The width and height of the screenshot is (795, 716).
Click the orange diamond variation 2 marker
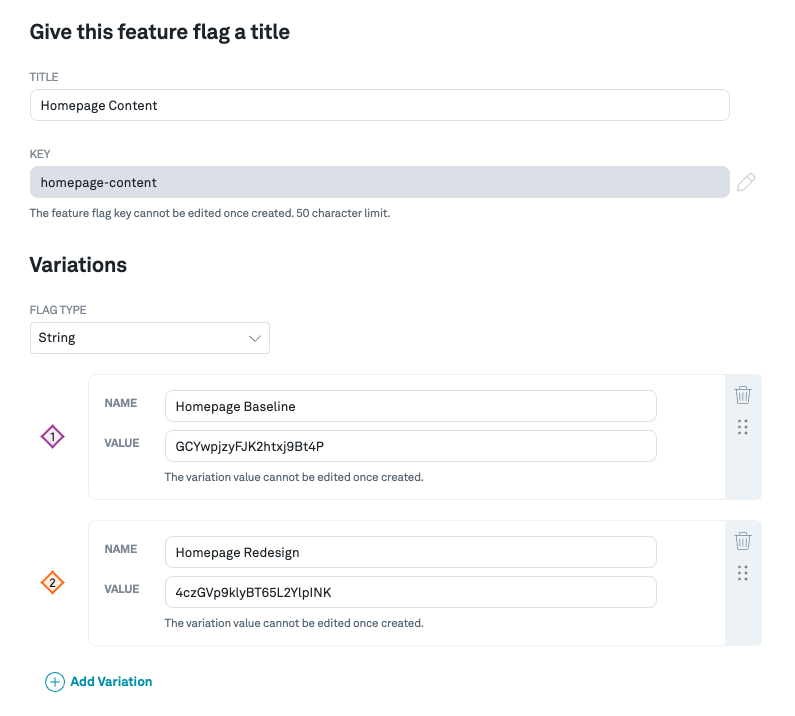[52, 583]
